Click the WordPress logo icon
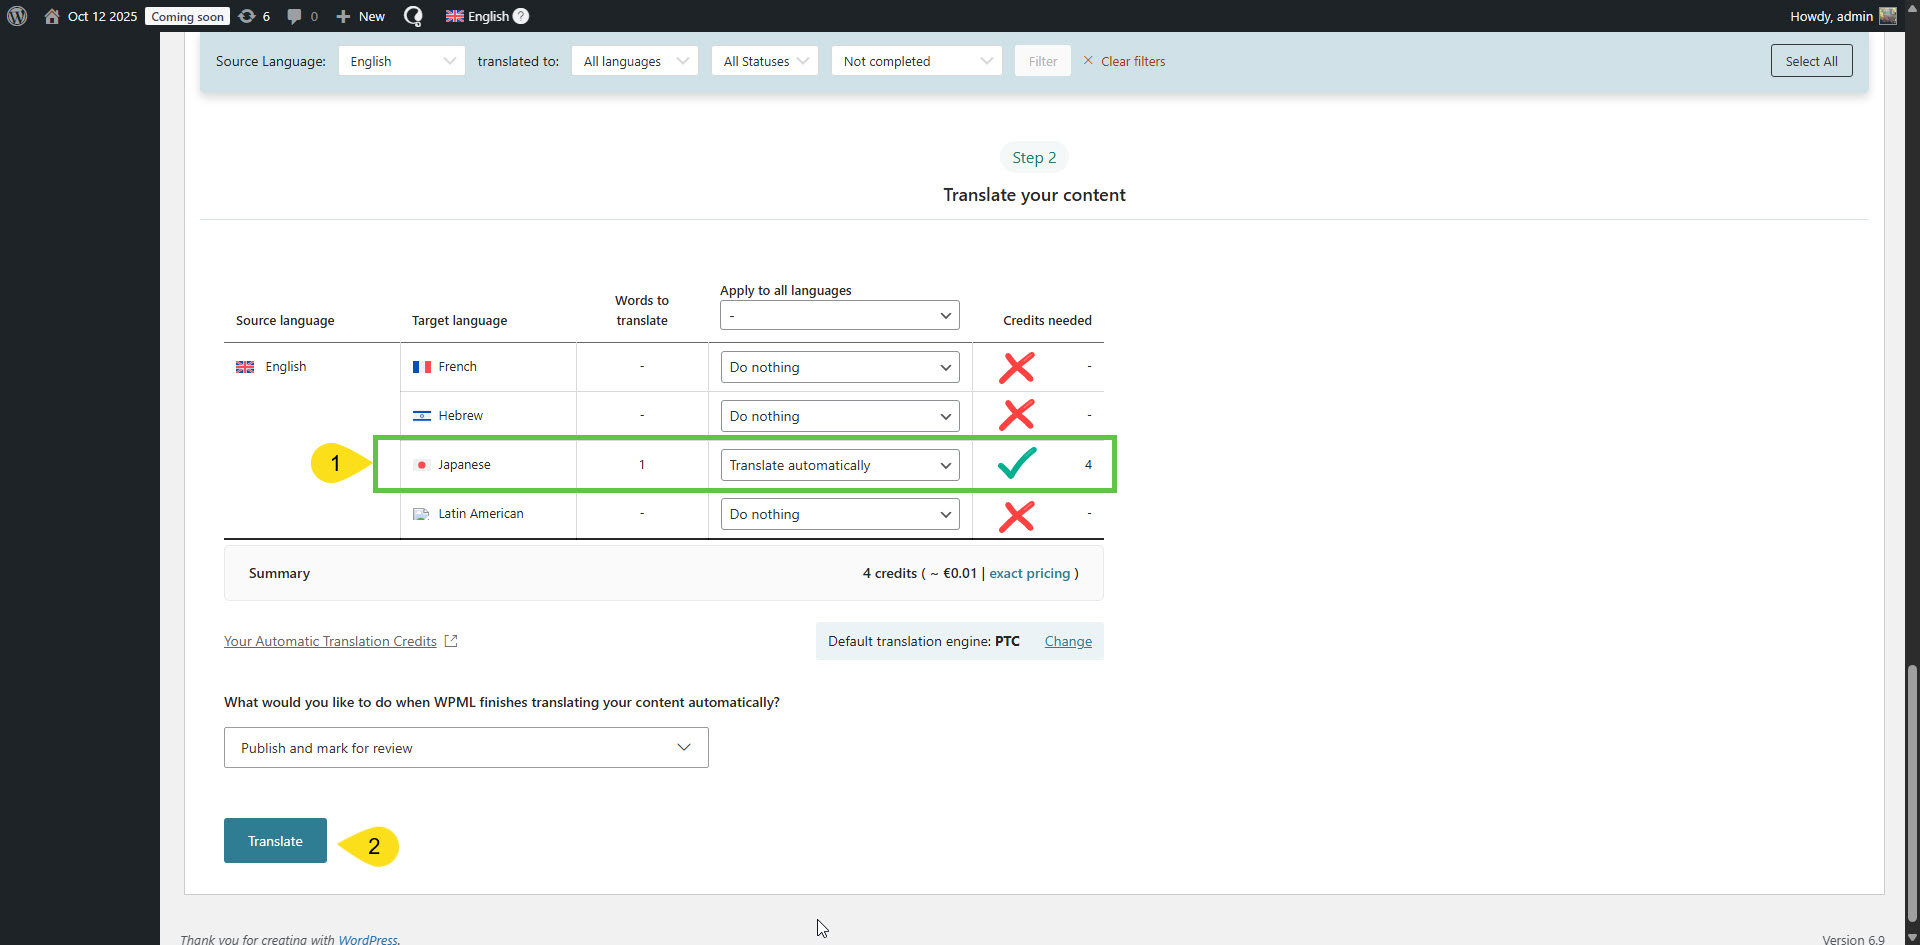Image resolution: width=1920 pixels, height=945 pixels. click(x=17, y=16)
